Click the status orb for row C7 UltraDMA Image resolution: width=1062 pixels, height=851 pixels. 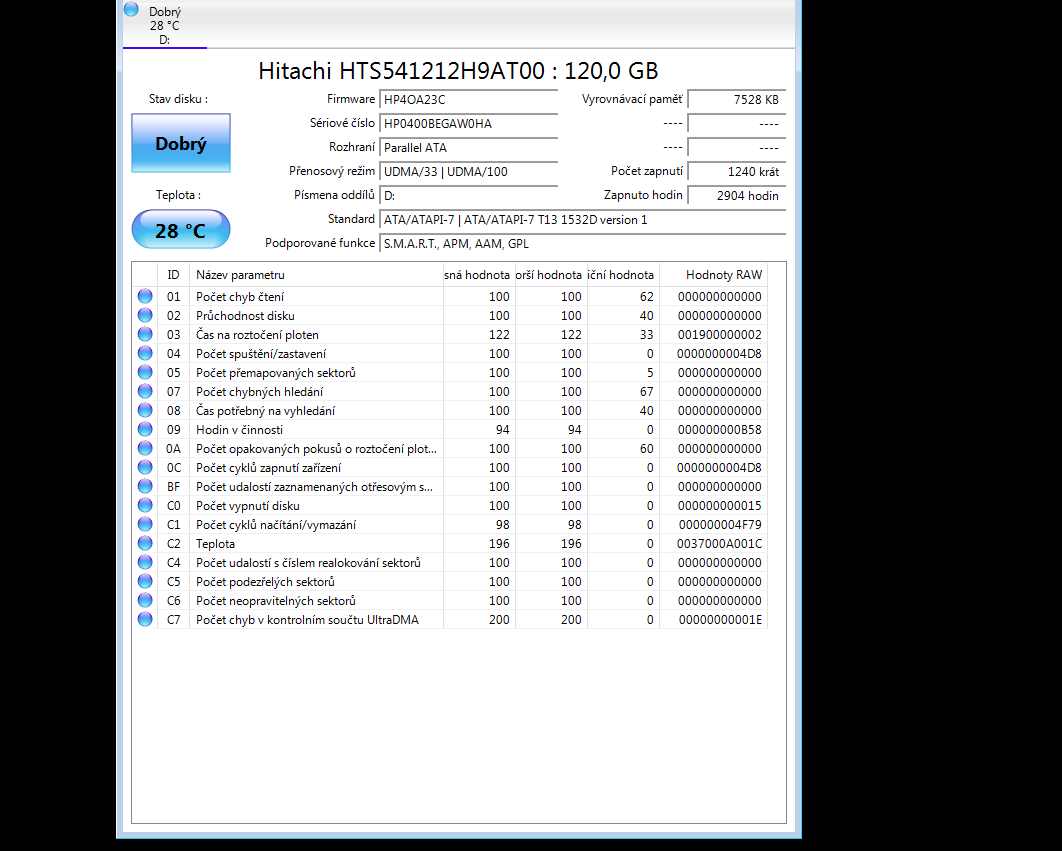click(145, 619)
